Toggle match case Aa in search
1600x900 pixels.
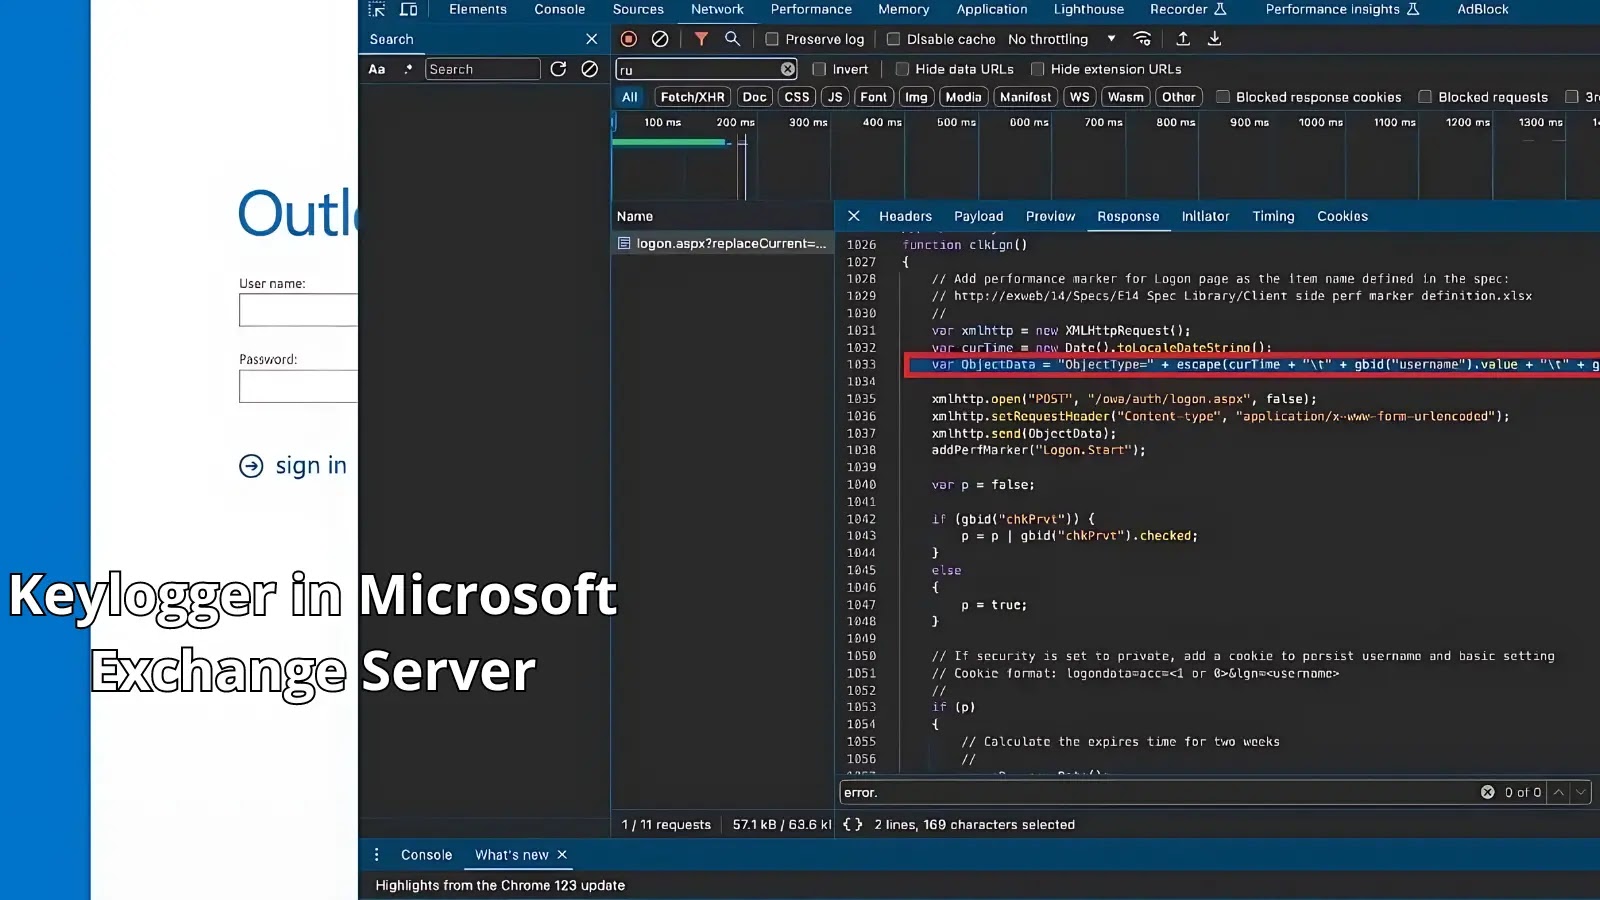[377, 69]
